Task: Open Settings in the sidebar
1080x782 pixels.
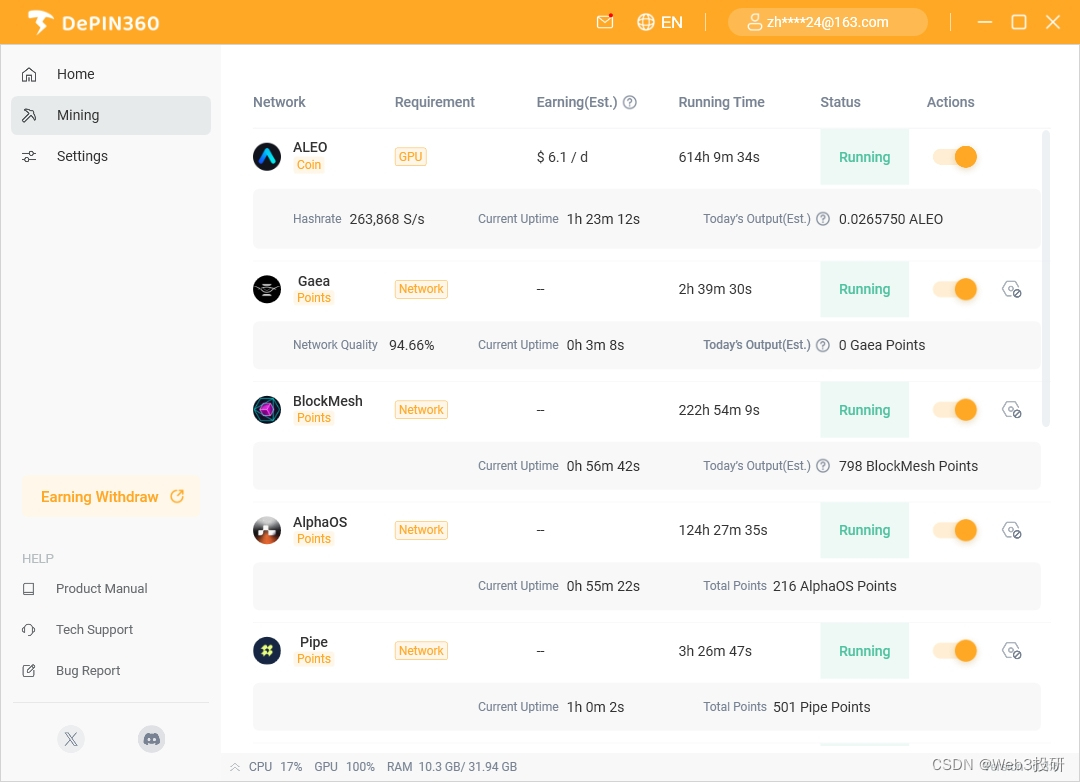Action: point(82,156)
